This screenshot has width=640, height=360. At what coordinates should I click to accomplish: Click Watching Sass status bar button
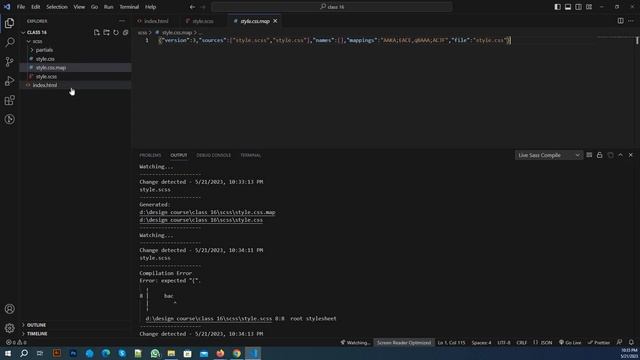[x=355, y=342]
